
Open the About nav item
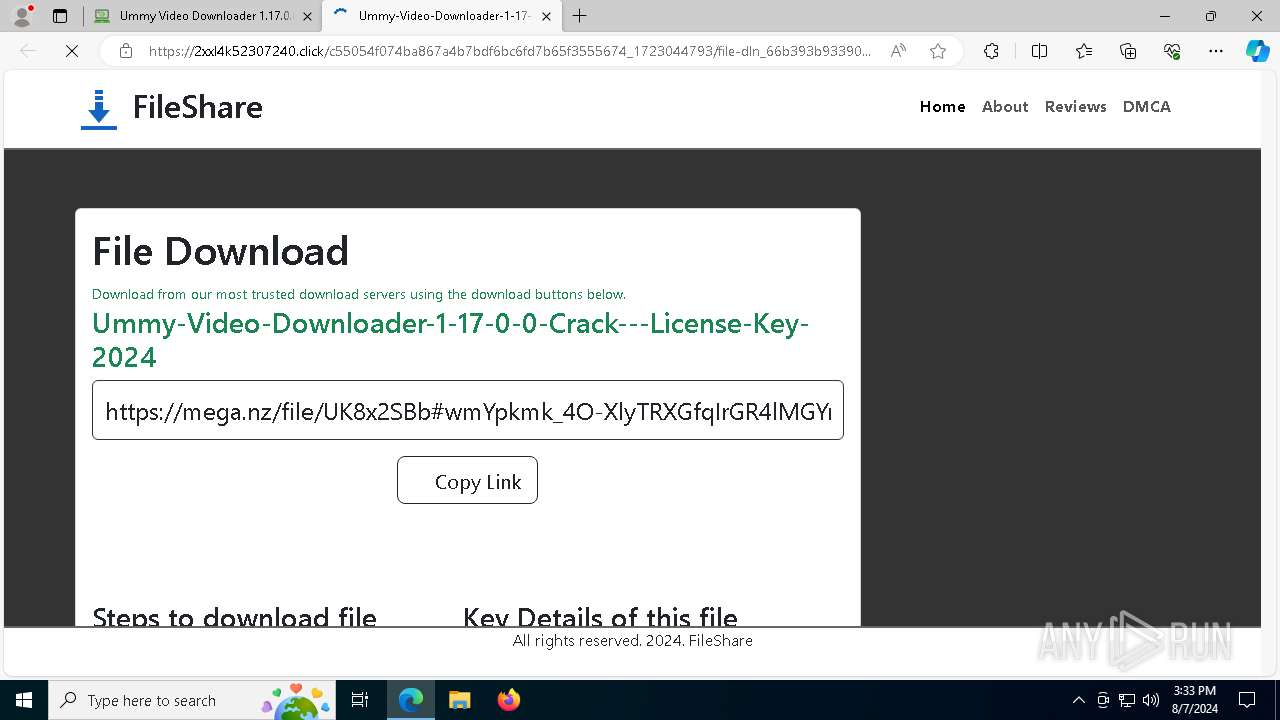click(1005, 106)
